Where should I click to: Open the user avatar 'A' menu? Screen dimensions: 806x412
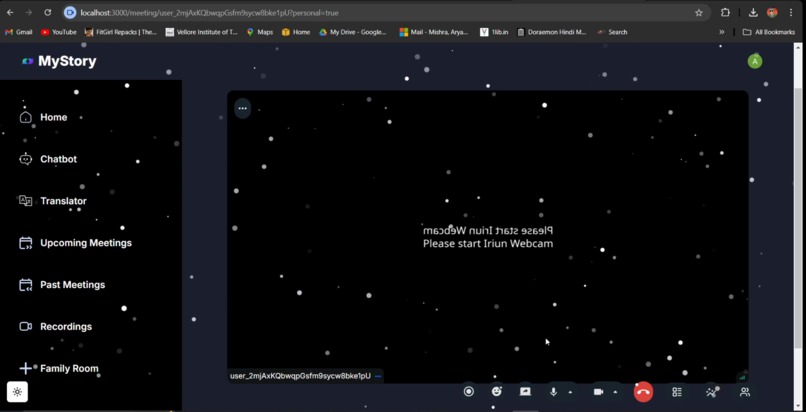tap(755, 62)
